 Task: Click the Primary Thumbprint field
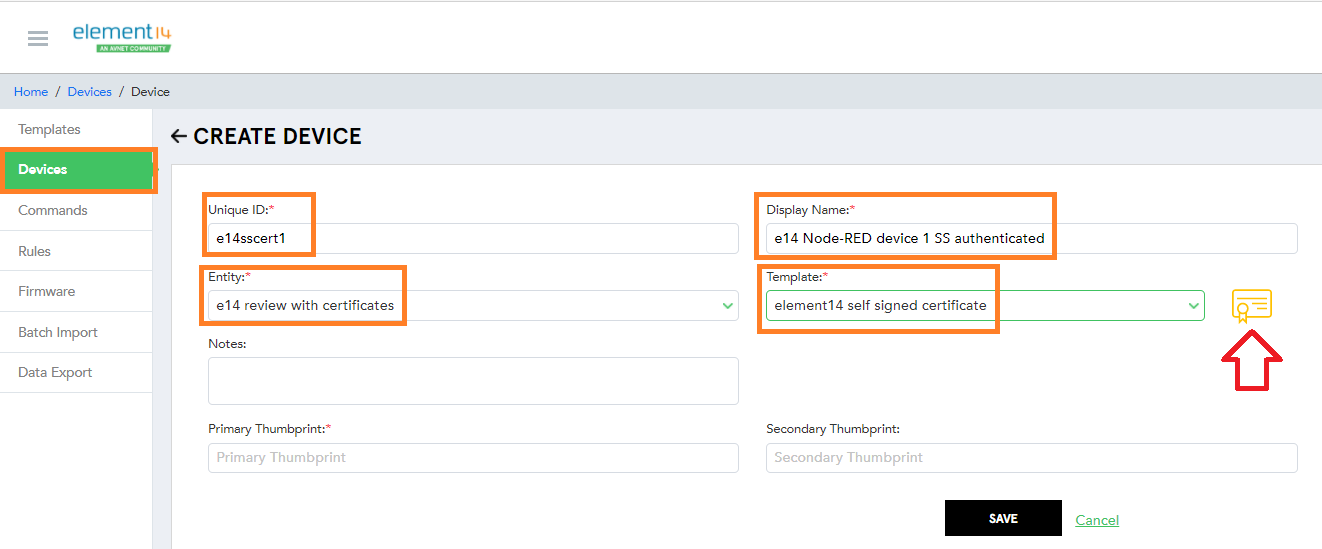click(x=473, y=458)
